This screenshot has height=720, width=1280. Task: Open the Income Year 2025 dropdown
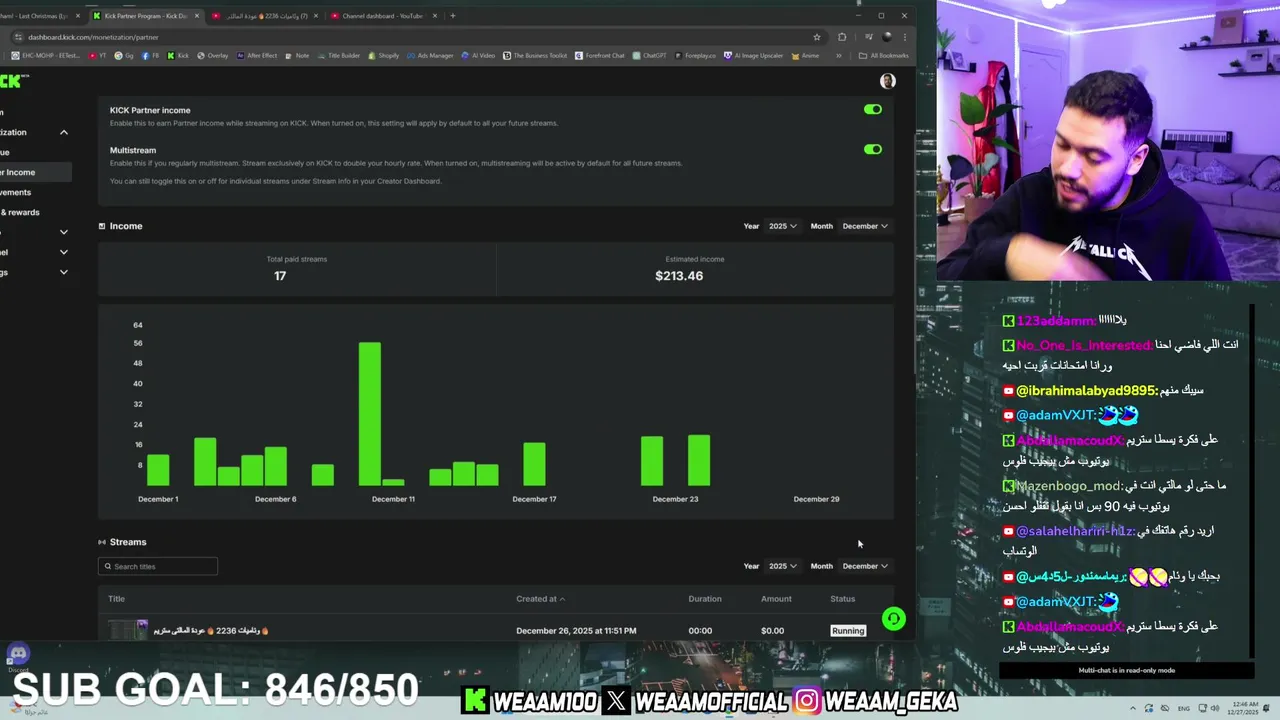[x=783, y=226]
